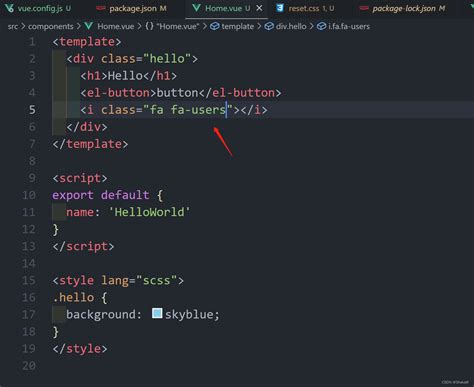474x387 pixels.
Task: Open the components breadcrumb dropdown
Action: [x=51, y=26]
